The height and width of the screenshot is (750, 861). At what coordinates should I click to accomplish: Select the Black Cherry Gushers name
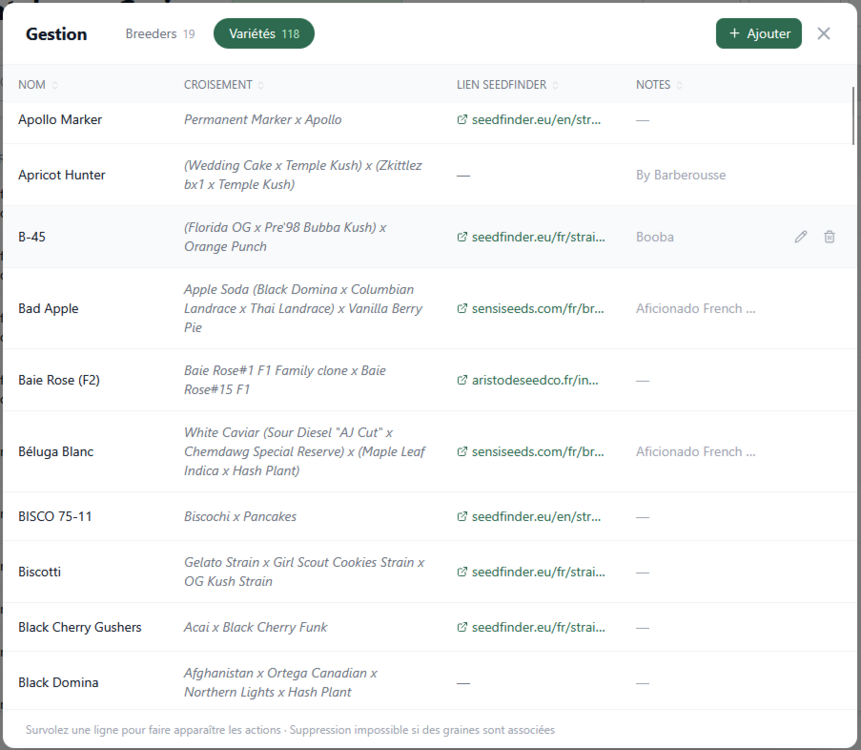[80, 628]
